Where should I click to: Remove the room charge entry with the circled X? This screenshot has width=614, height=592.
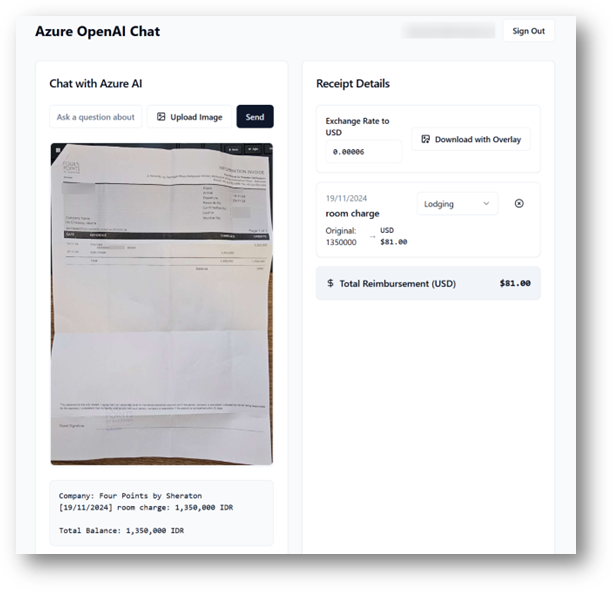pos(519,203)
